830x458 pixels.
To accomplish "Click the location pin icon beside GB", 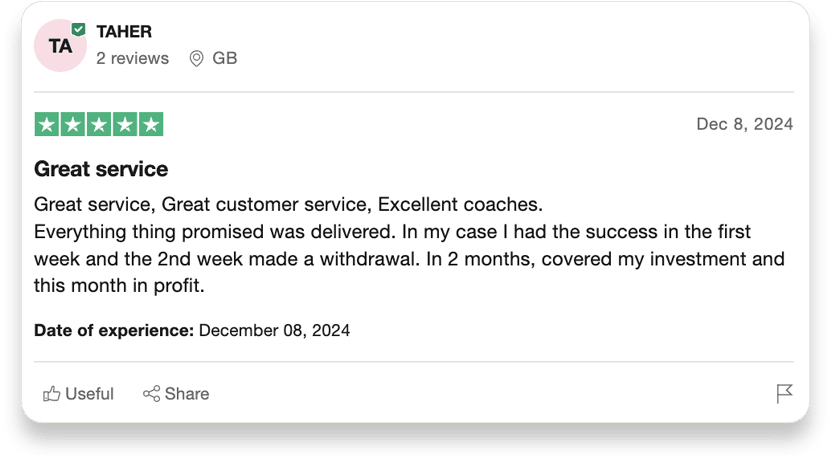I will 196,58.
